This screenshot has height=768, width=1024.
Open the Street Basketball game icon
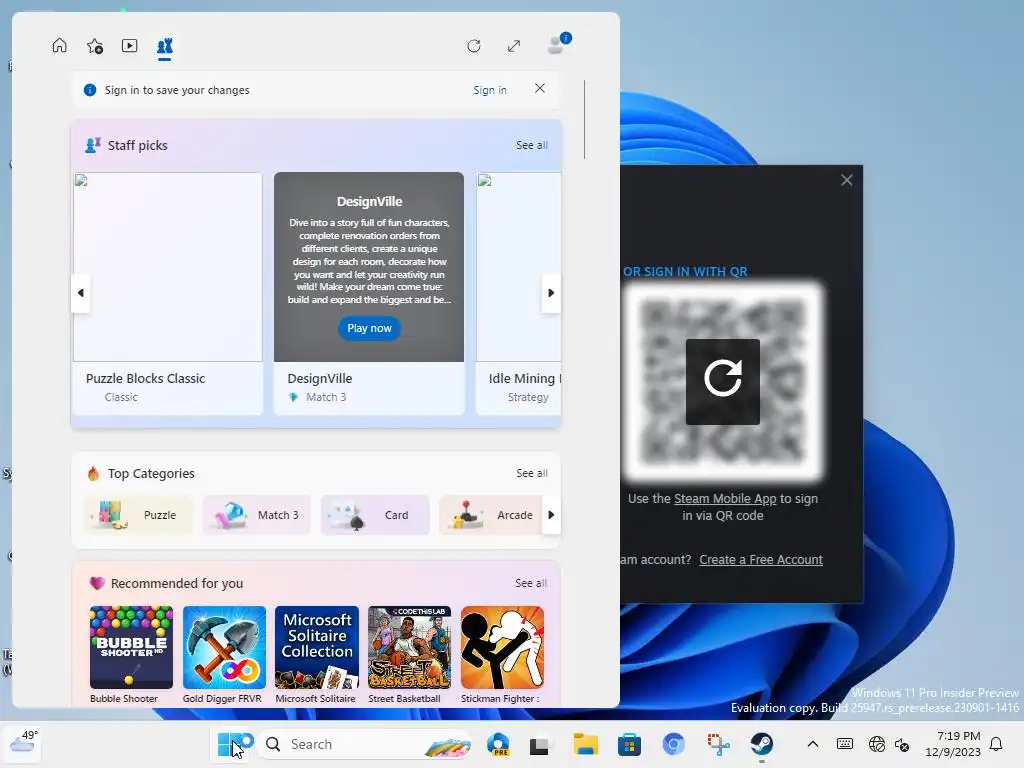click(x=409, y=647)
